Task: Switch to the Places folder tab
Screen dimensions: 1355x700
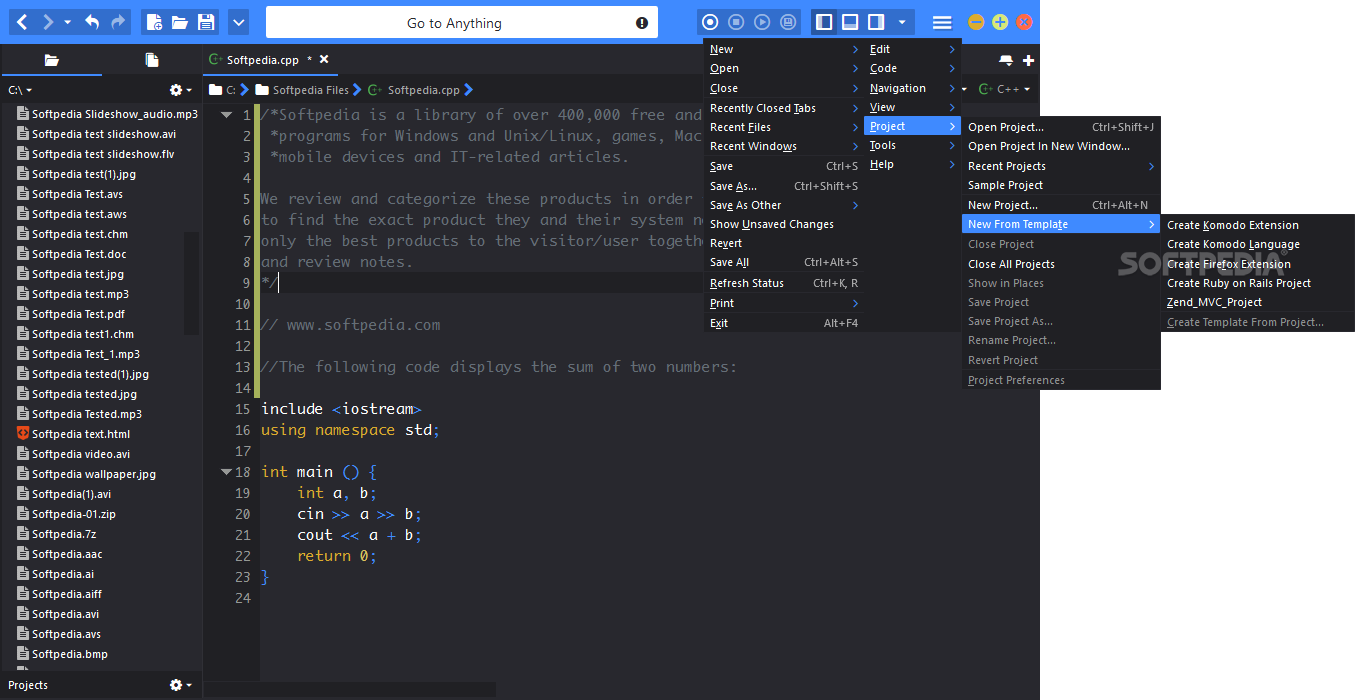Action: tap(51, 60)
